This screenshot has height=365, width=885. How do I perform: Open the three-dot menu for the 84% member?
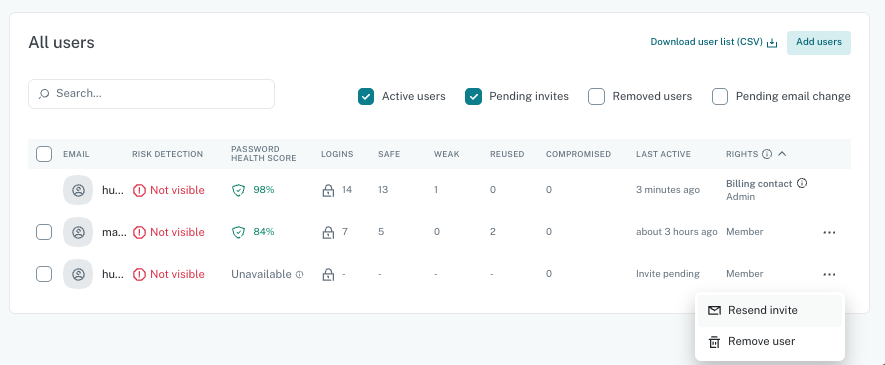tap(829, 232)
